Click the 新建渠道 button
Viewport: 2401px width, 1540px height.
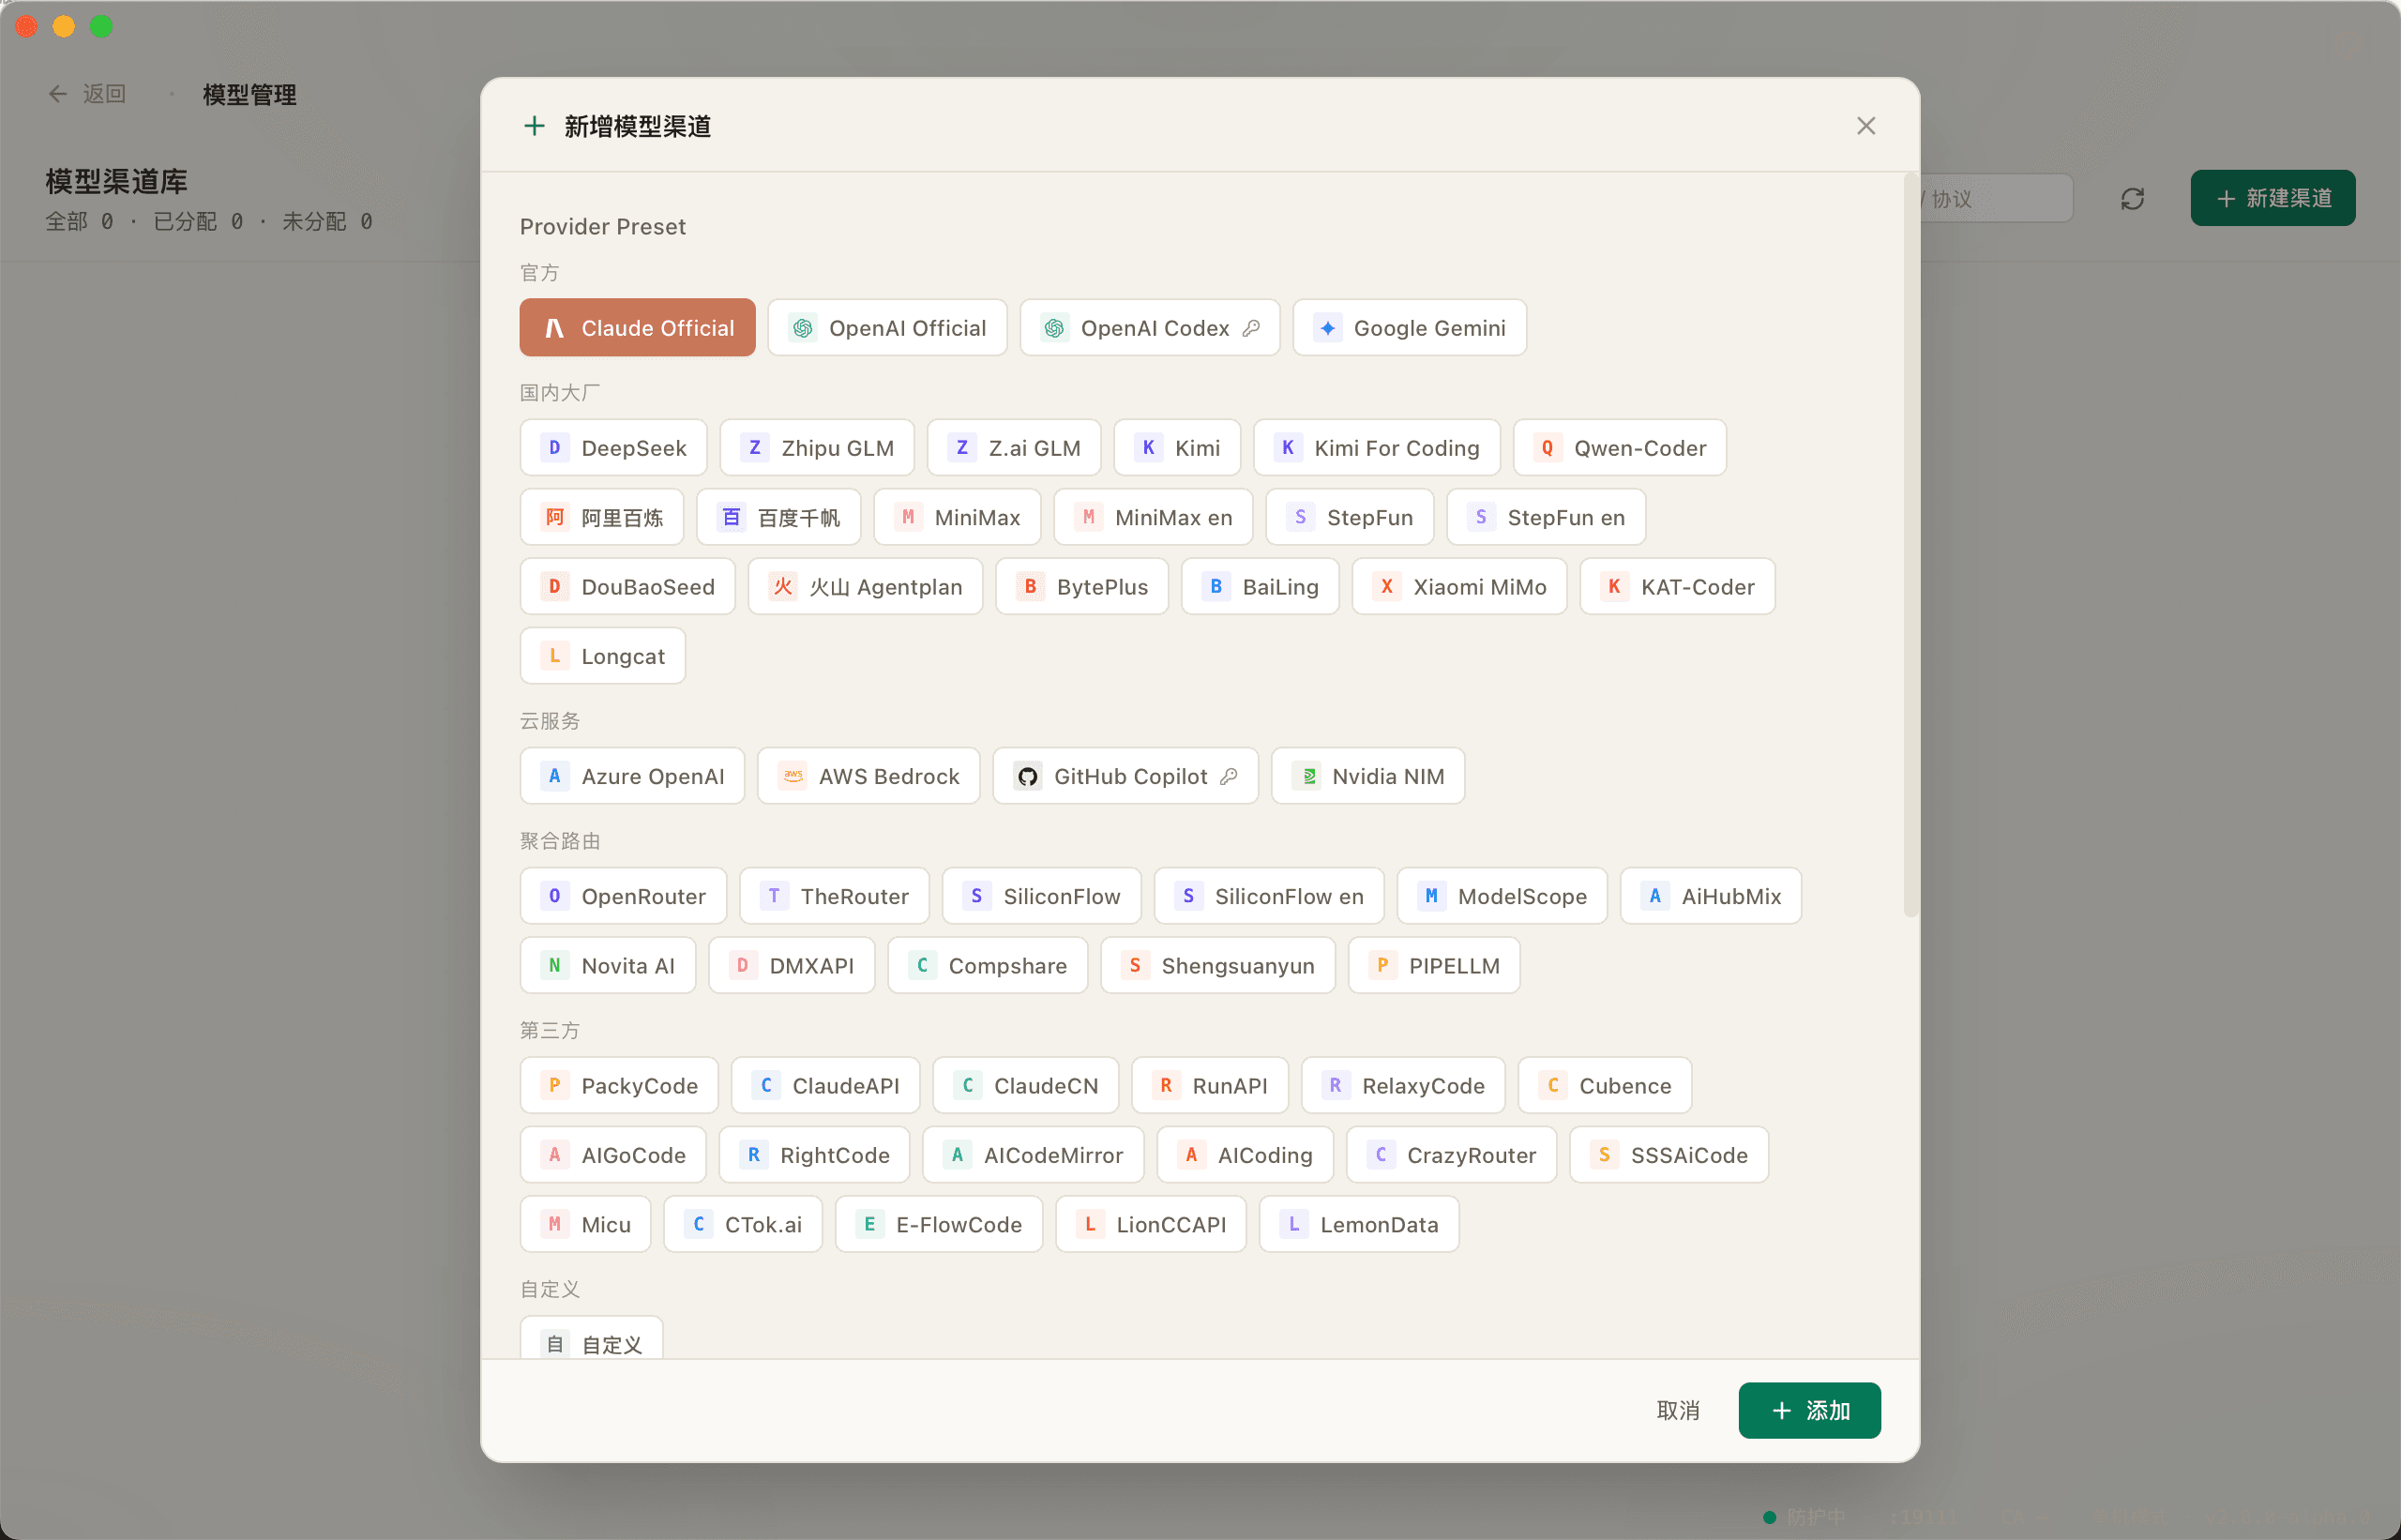click(2272, 198)
